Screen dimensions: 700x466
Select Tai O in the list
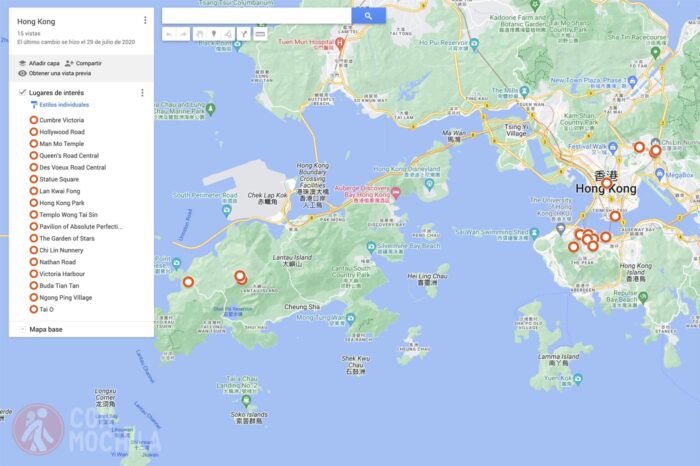(46, 309)
